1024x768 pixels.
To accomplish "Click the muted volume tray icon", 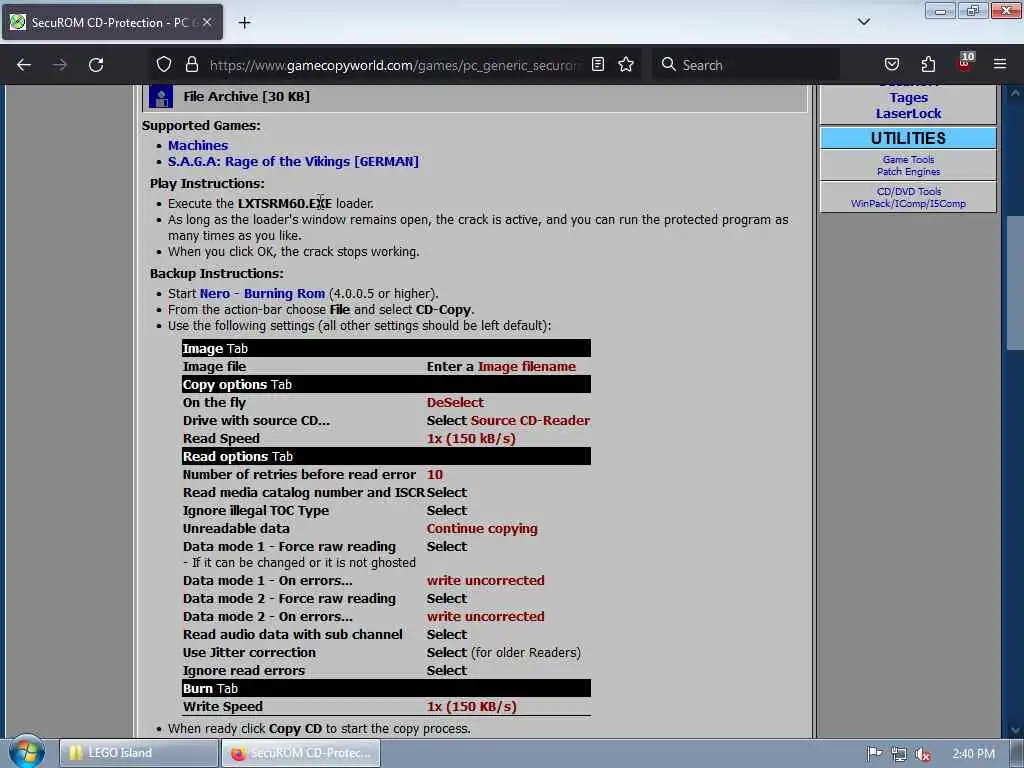I will pos(923,754).
